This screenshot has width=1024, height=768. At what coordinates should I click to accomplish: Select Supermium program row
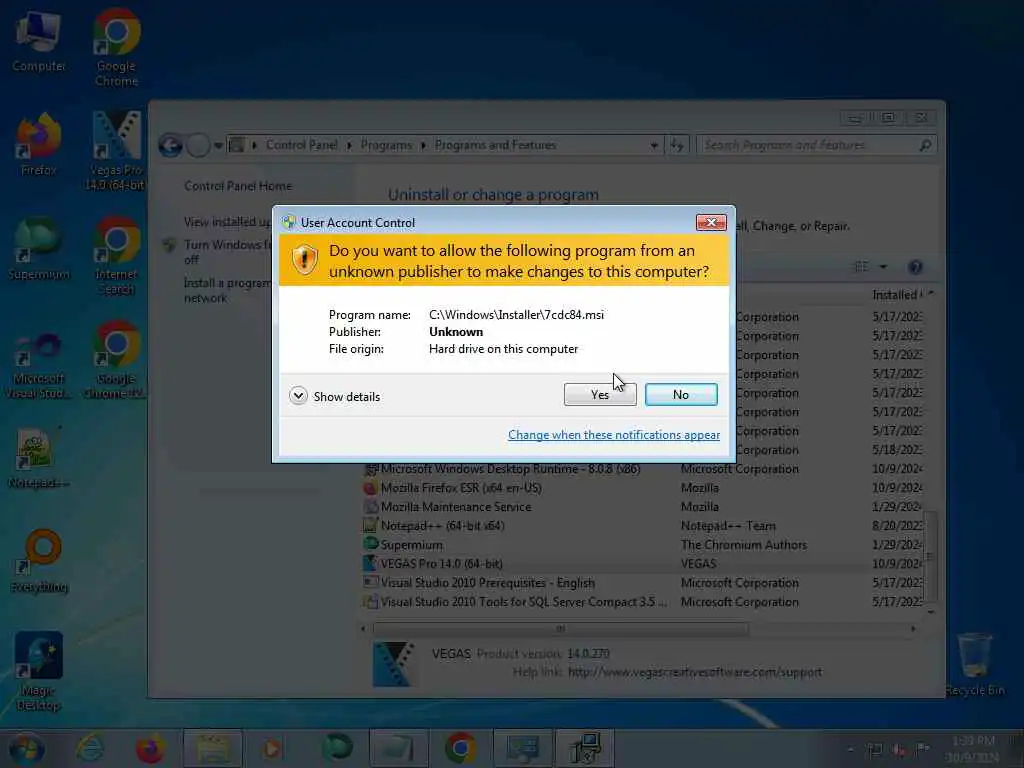642,545
